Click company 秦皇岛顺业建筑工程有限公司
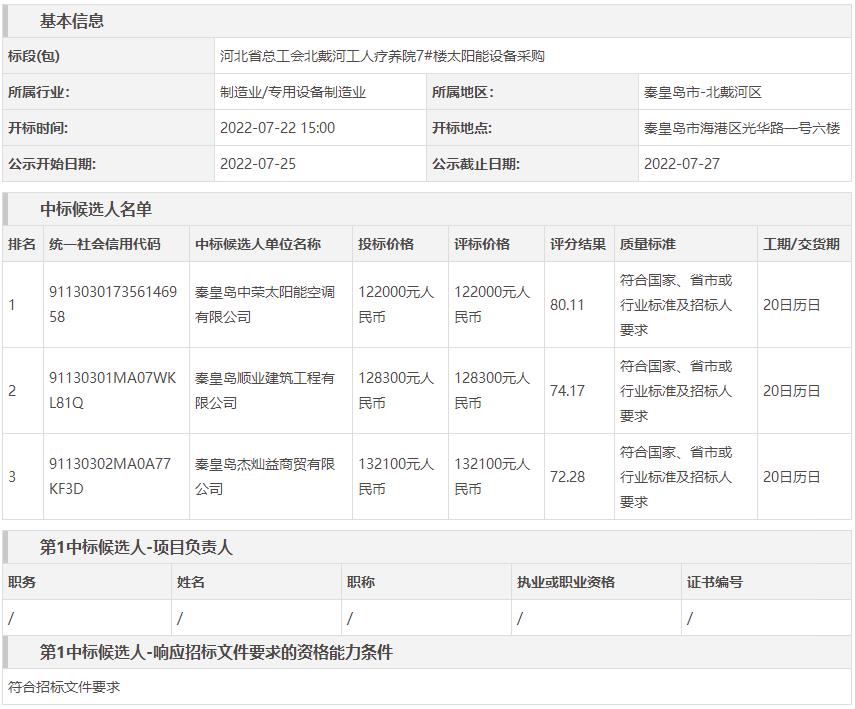 pos(265,391)
